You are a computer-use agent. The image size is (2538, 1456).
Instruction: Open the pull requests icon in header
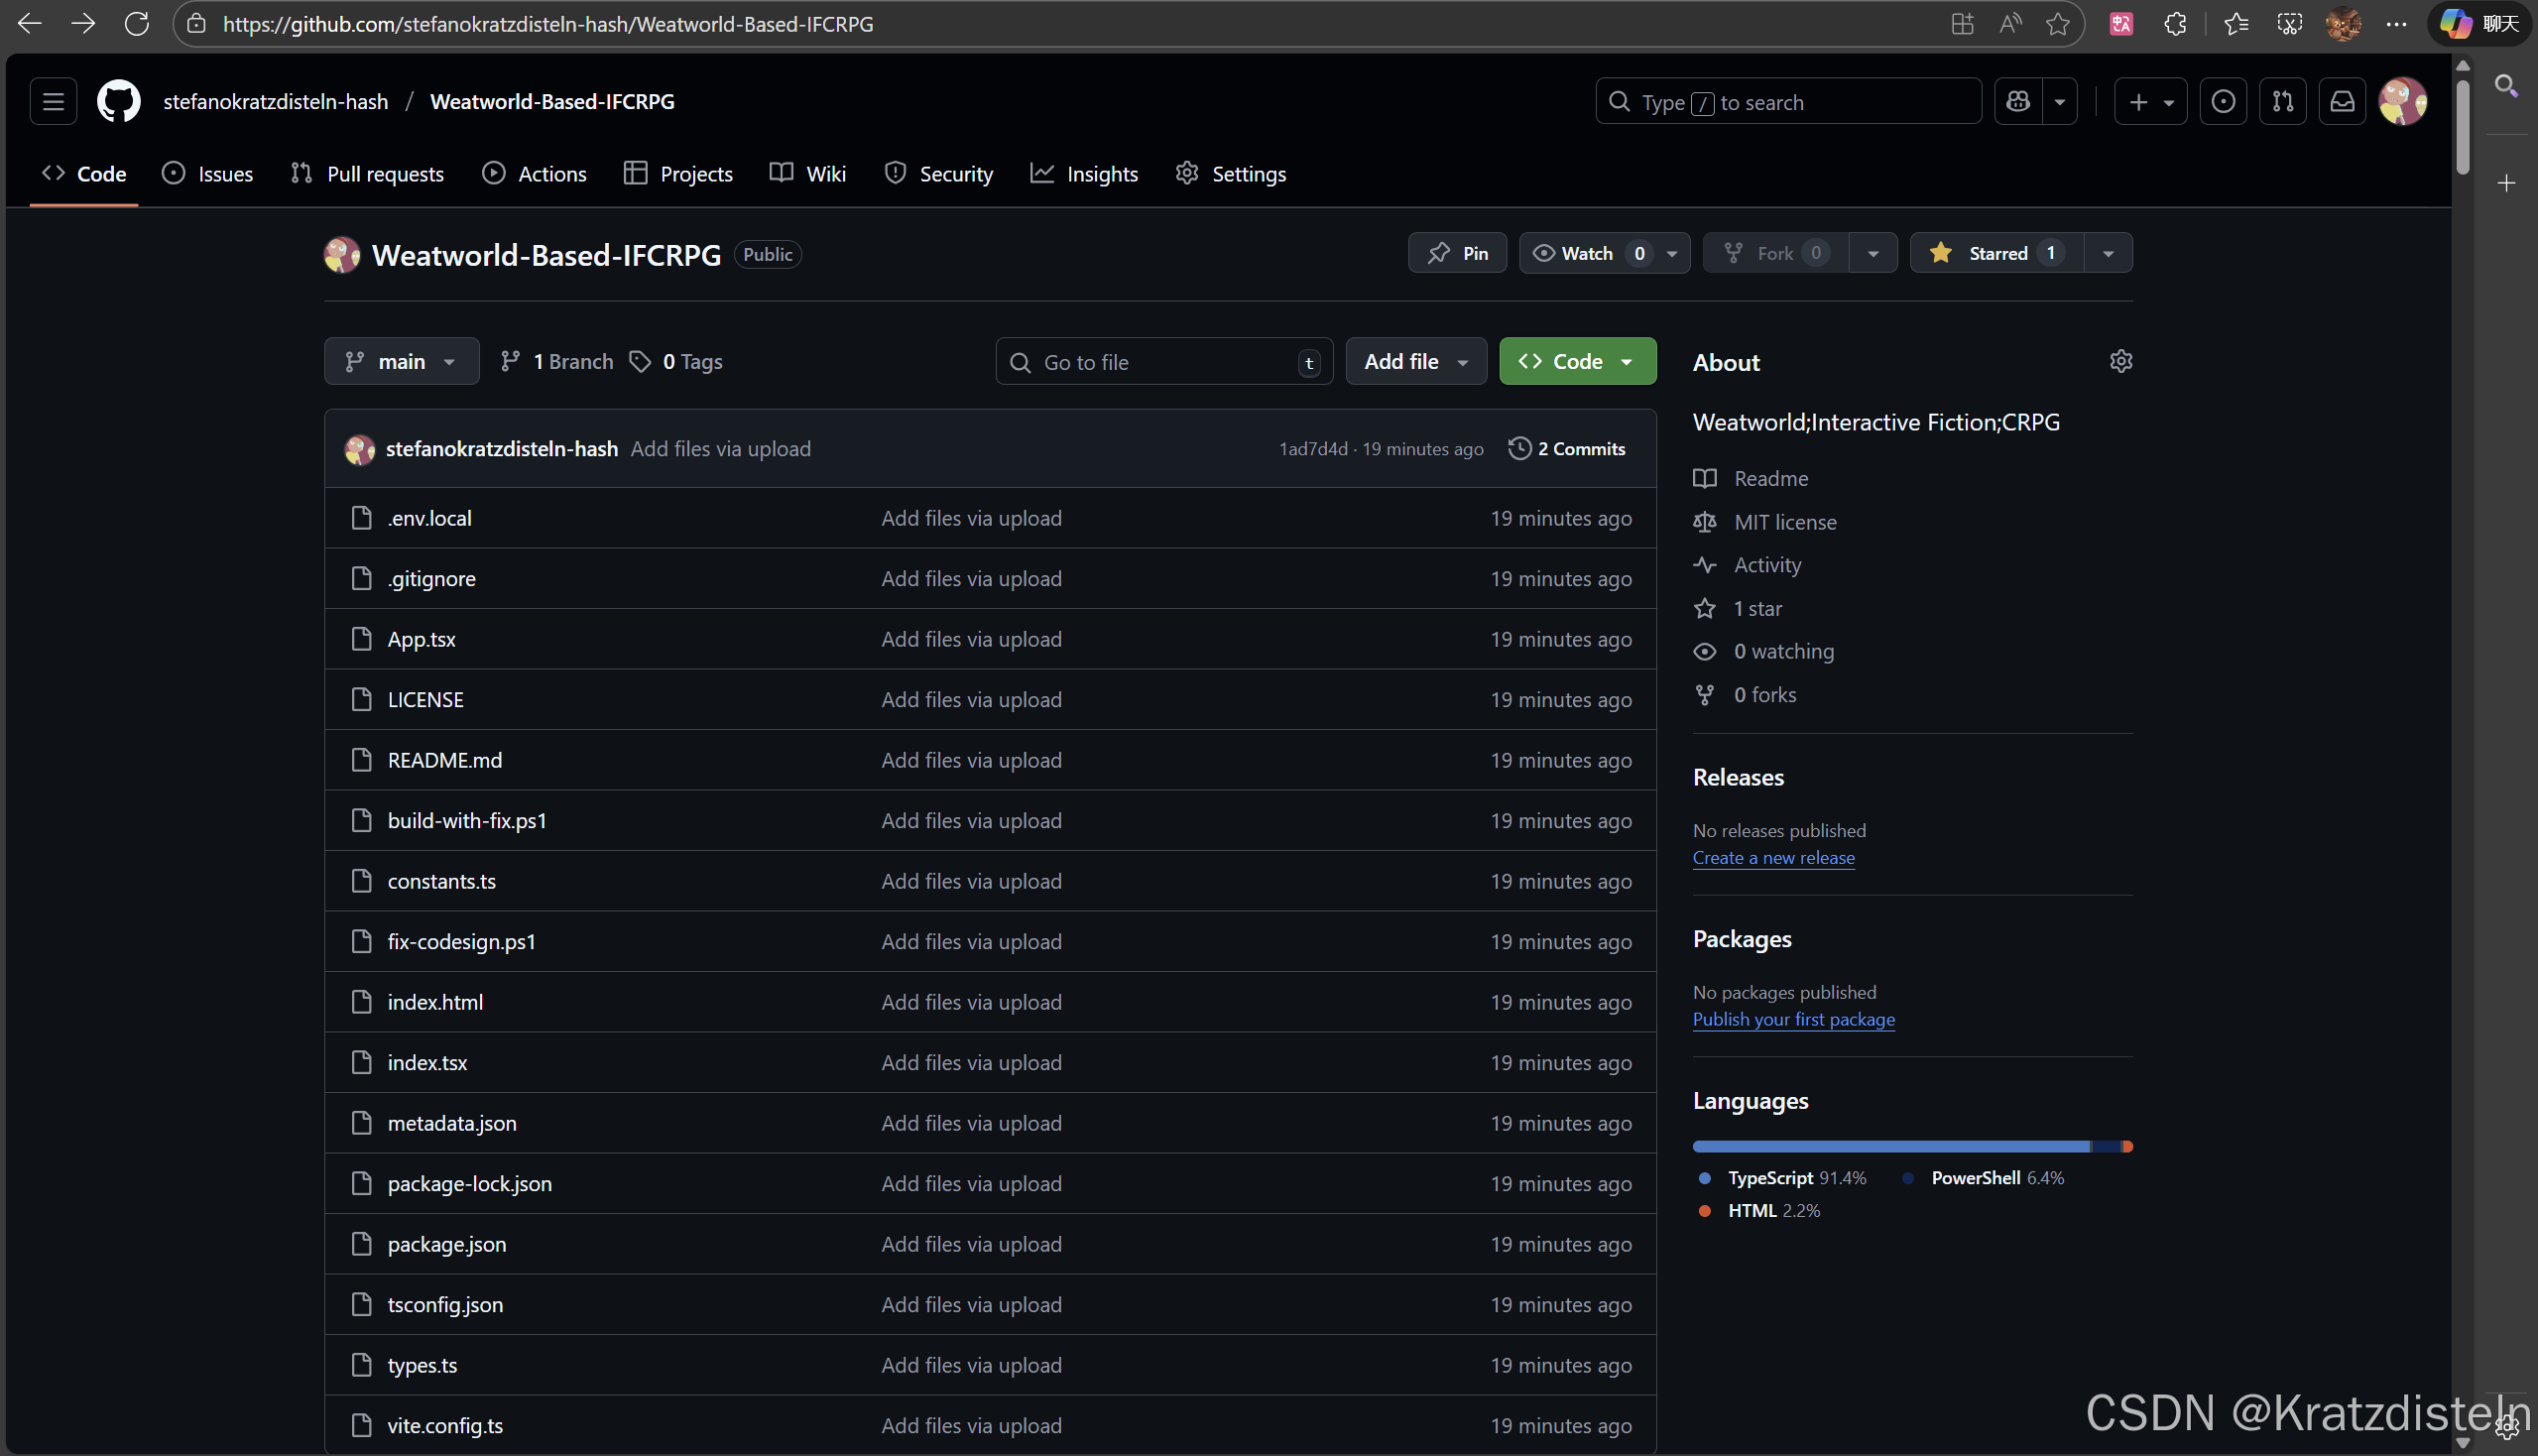[x=2282, y=102]
